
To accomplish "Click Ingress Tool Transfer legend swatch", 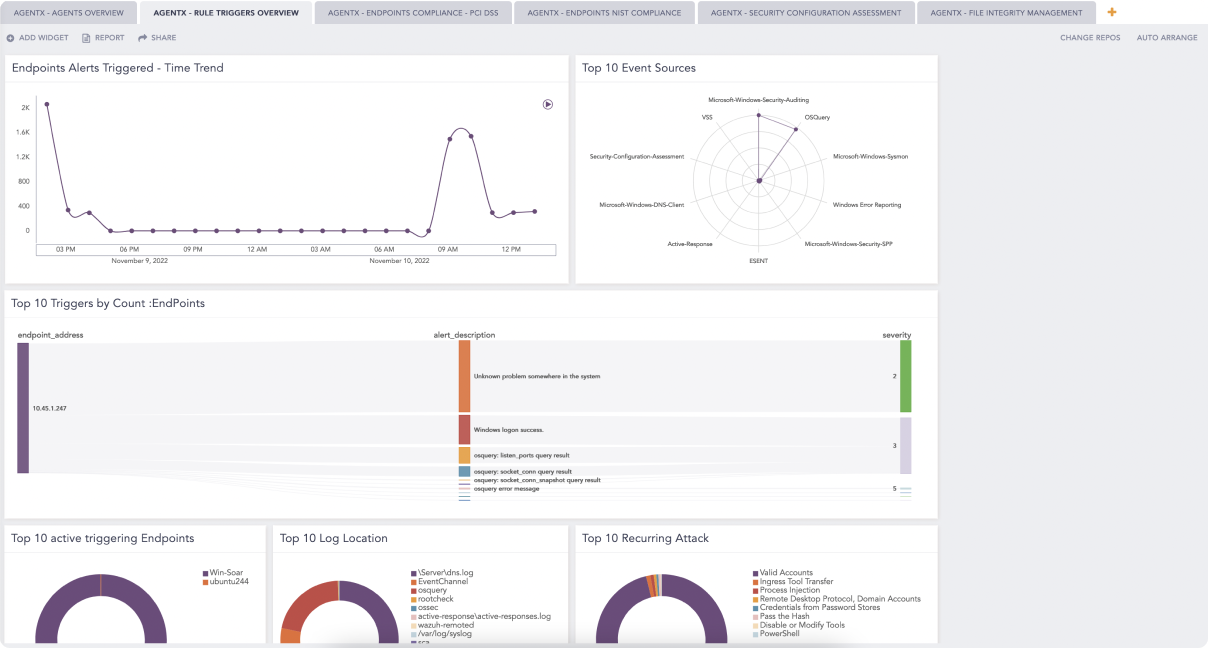I will click(755, 581).
